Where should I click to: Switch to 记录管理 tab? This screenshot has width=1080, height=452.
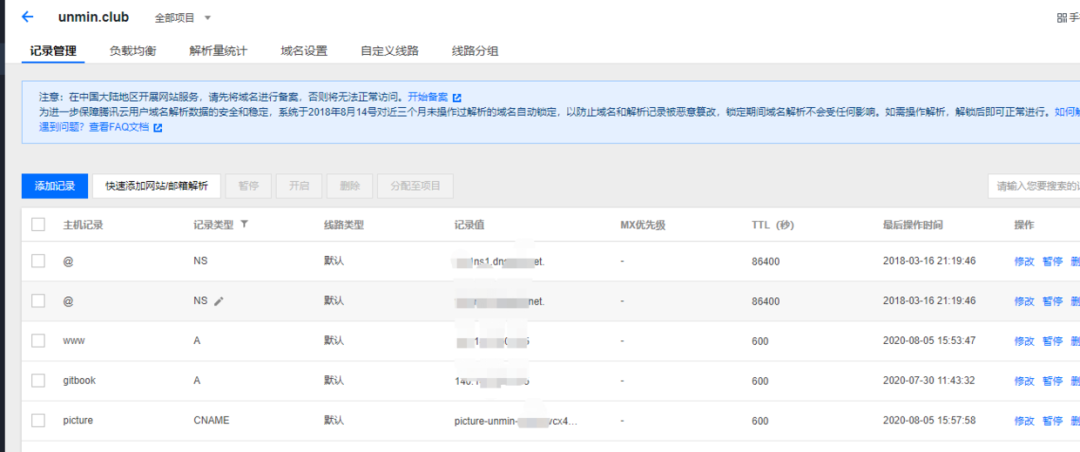tap(53, 51)
